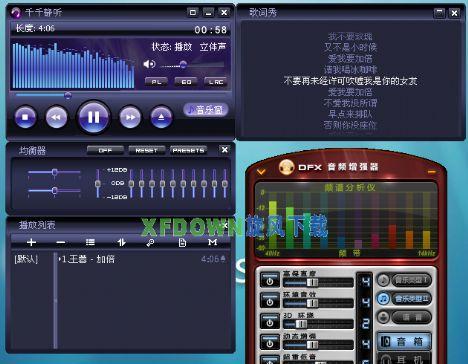Click the playlist sort arrows icon
Viewport: 468px width, 364px height.
(121, 242)
